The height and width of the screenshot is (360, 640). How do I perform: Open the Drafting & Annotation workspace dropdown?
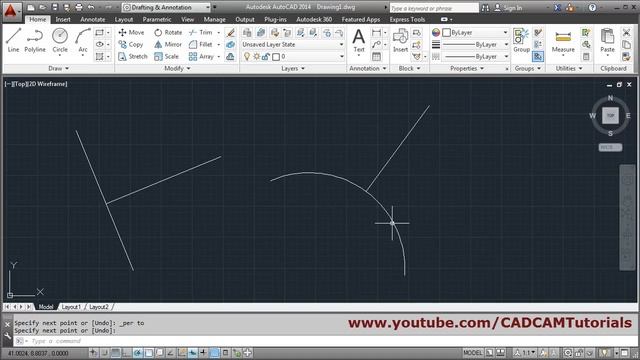pos(166,7)
